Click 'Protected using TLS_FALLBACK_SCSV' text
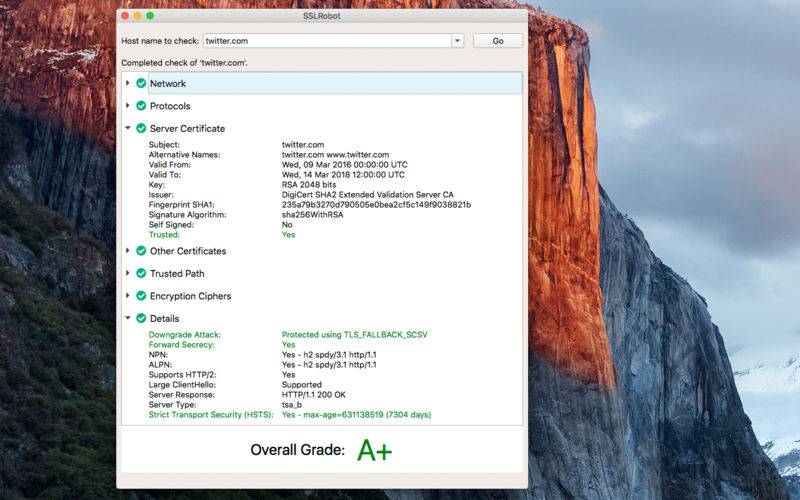 click(x=355, y=335)
